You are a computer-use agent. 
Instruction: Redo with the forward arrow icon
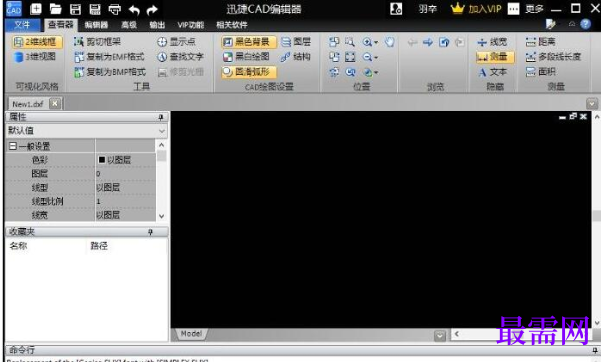tap(152, 9)
